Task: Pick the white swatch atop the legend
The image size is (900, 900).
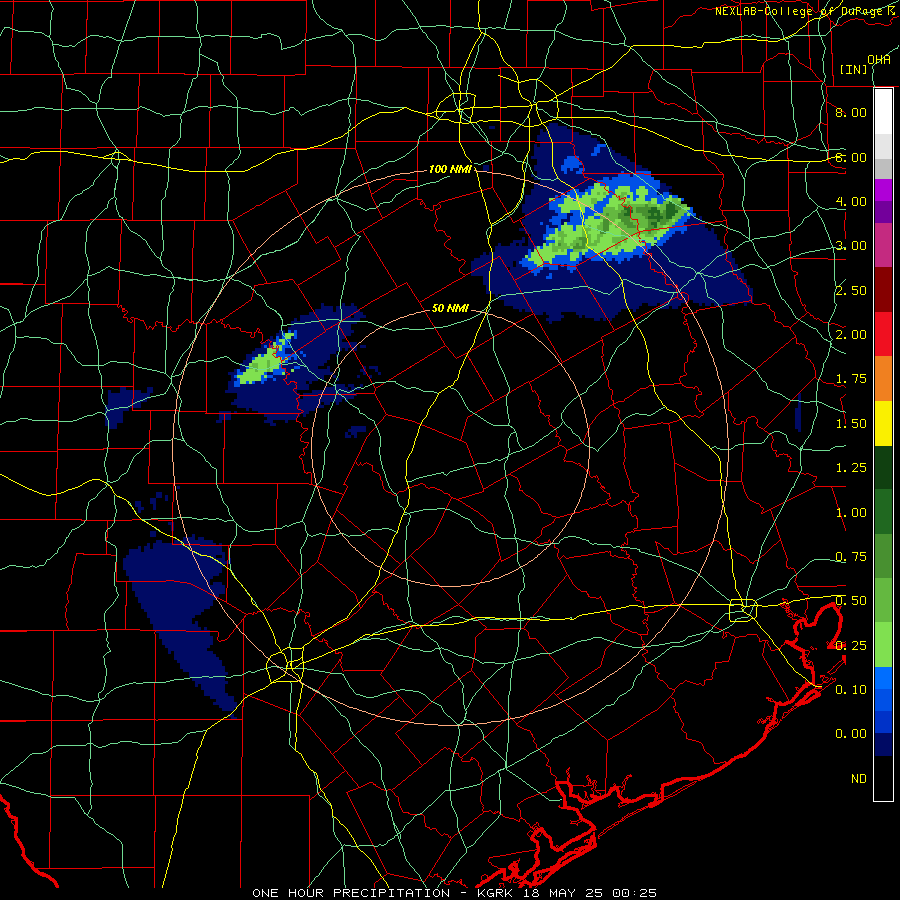Action: [883, 112]
